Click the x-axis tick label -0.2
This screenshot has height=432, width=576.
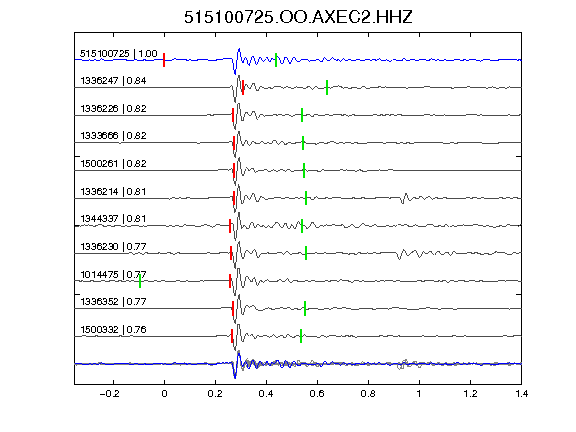click(109, 394)
